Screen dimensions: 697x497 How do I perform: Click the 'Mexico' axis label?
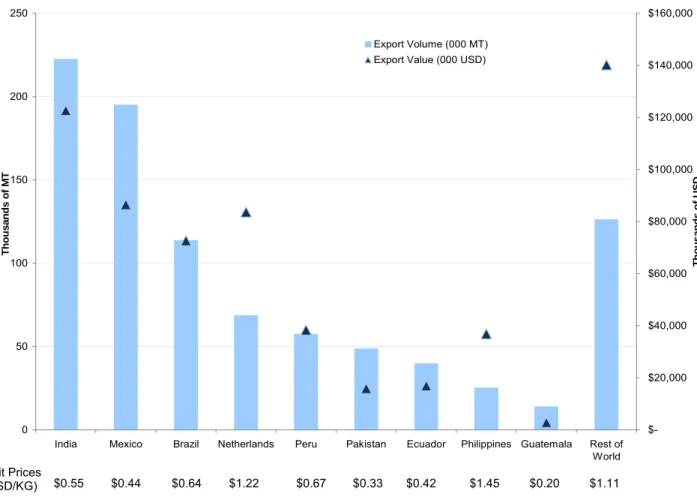[126, 444]
